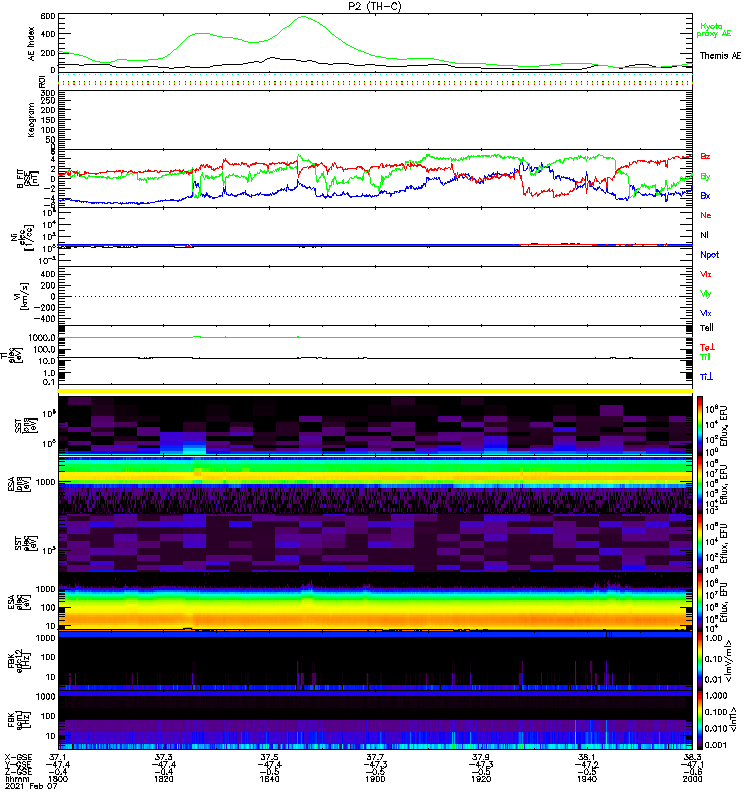Click the SST electrons Eflux color bar
Image resolution: width=750 pixels, height=800 pixels.
[700, 543]
